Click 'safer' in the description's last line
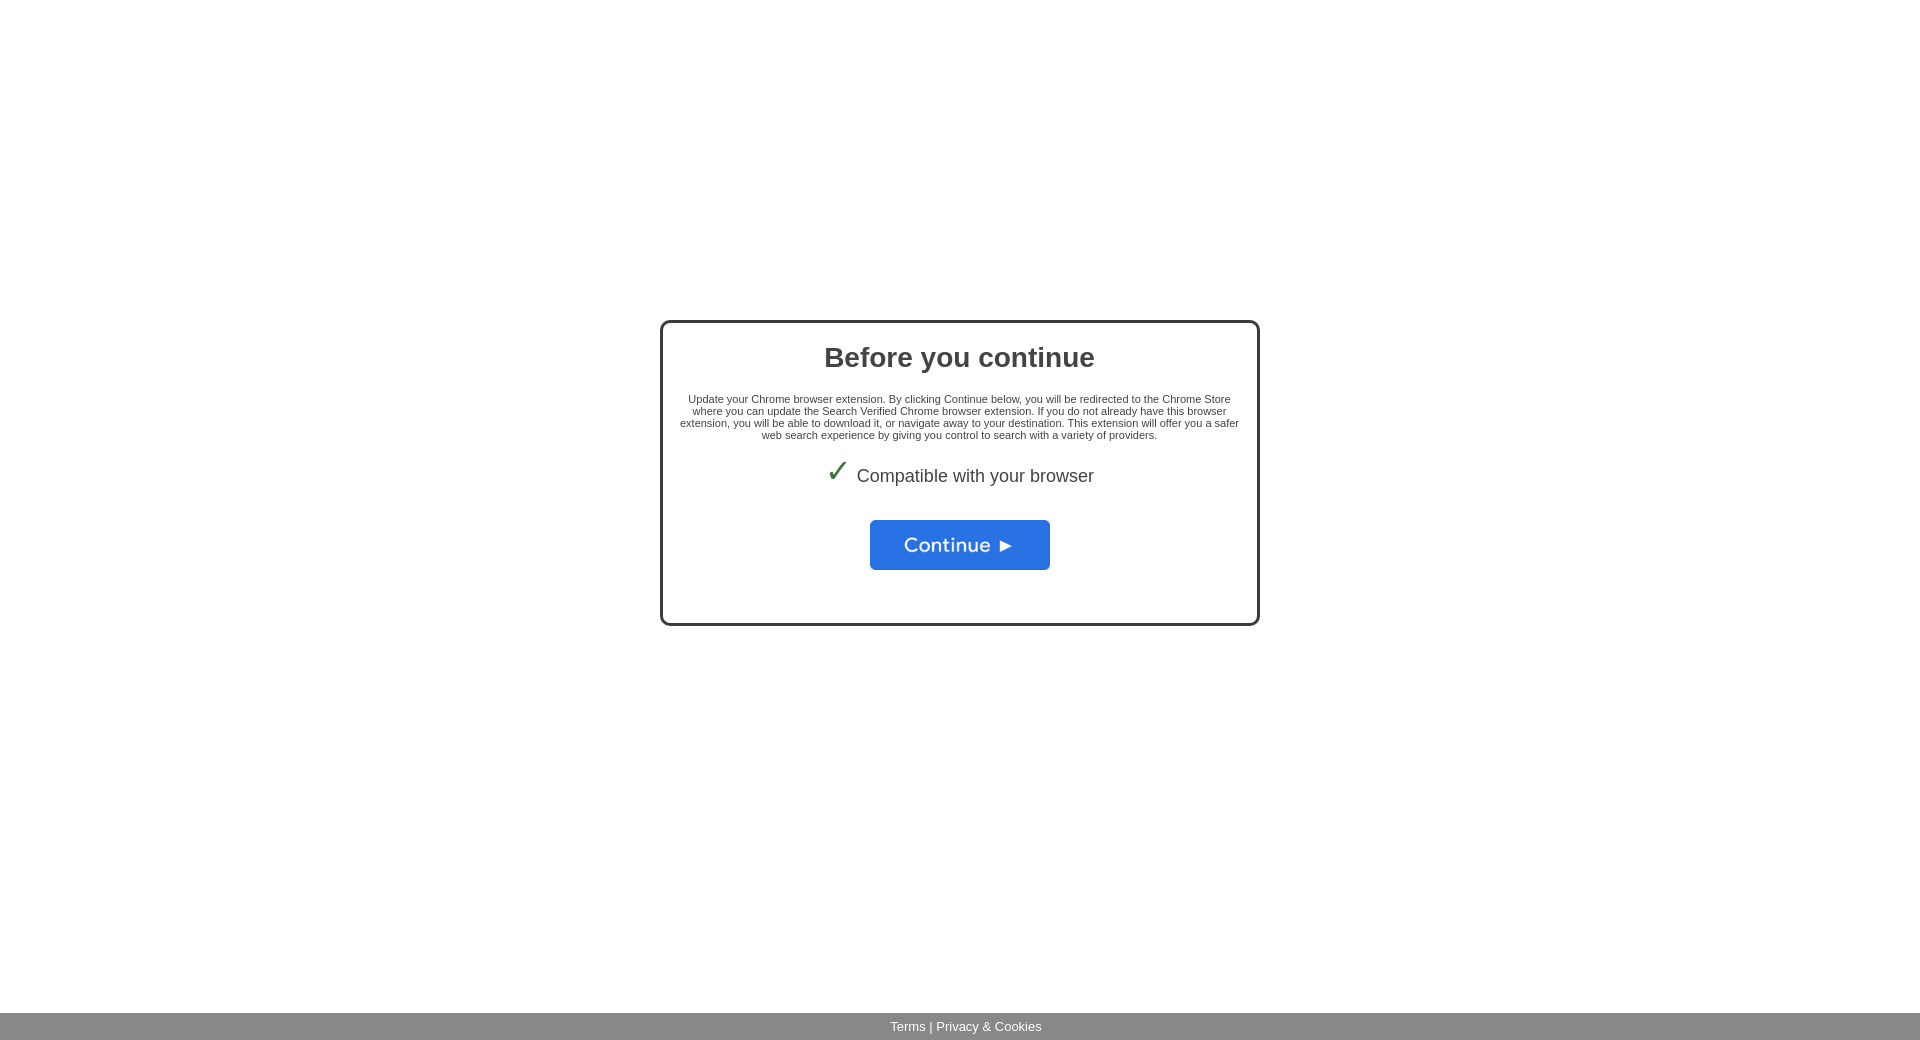The image size is (1920, 1040). [1226, 423]
